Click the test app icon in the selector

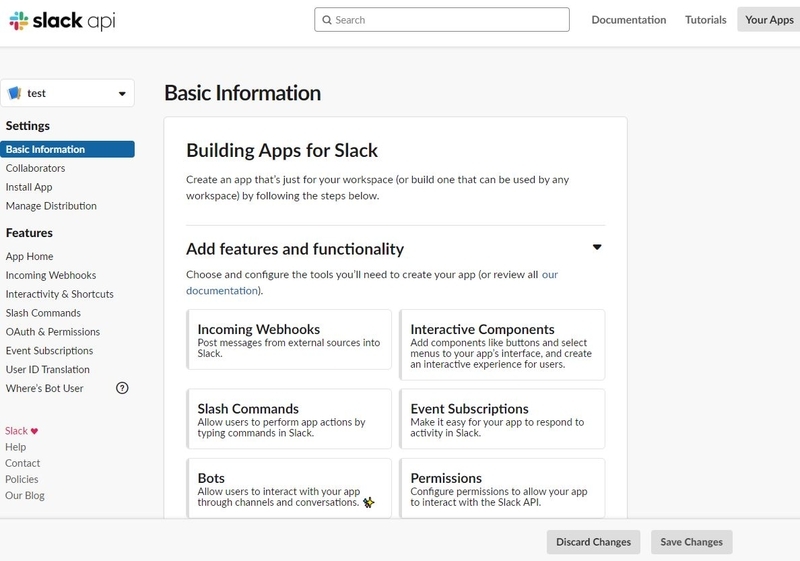pos(15,93)
